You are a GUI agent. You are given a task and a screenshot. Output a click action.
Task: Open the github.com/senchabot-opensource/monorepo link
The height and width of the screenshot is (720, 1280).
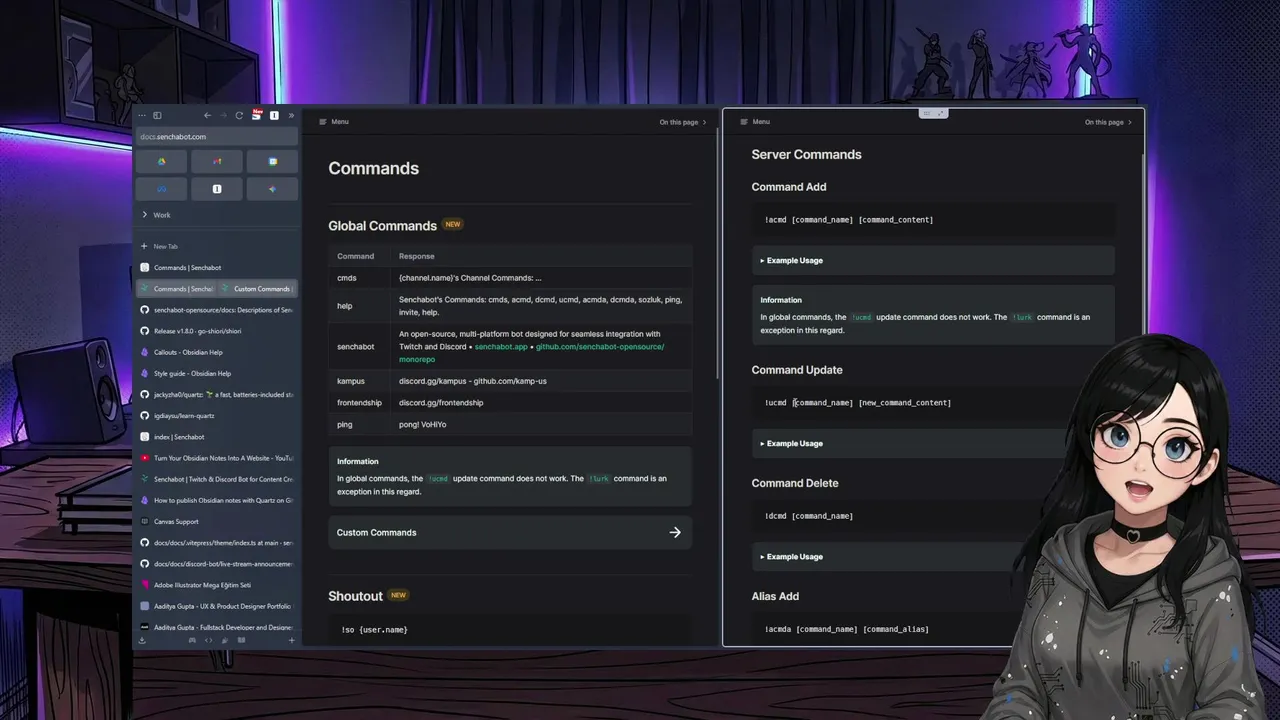(x=532, y=352)
